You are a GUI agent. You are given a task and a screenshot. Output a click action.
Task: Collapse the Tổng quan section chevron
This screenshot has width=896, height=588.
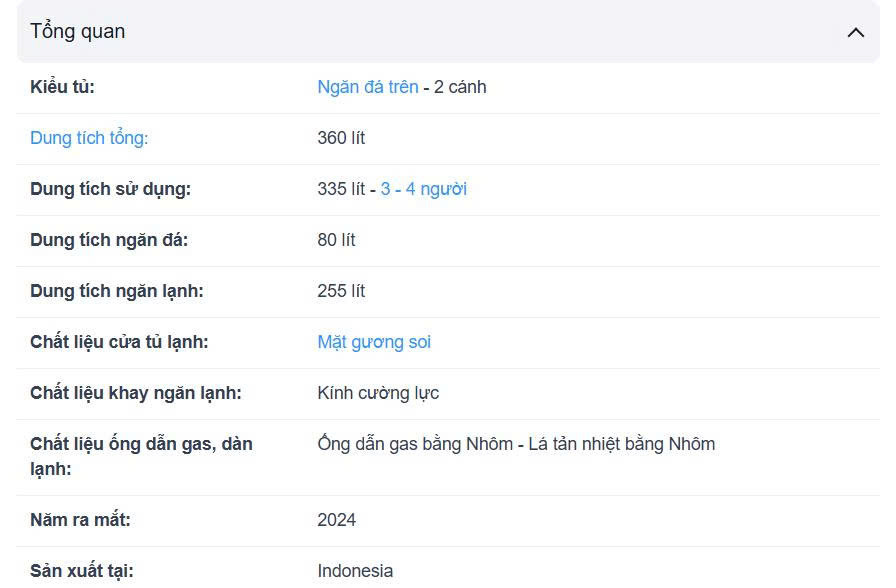point(855,32)
